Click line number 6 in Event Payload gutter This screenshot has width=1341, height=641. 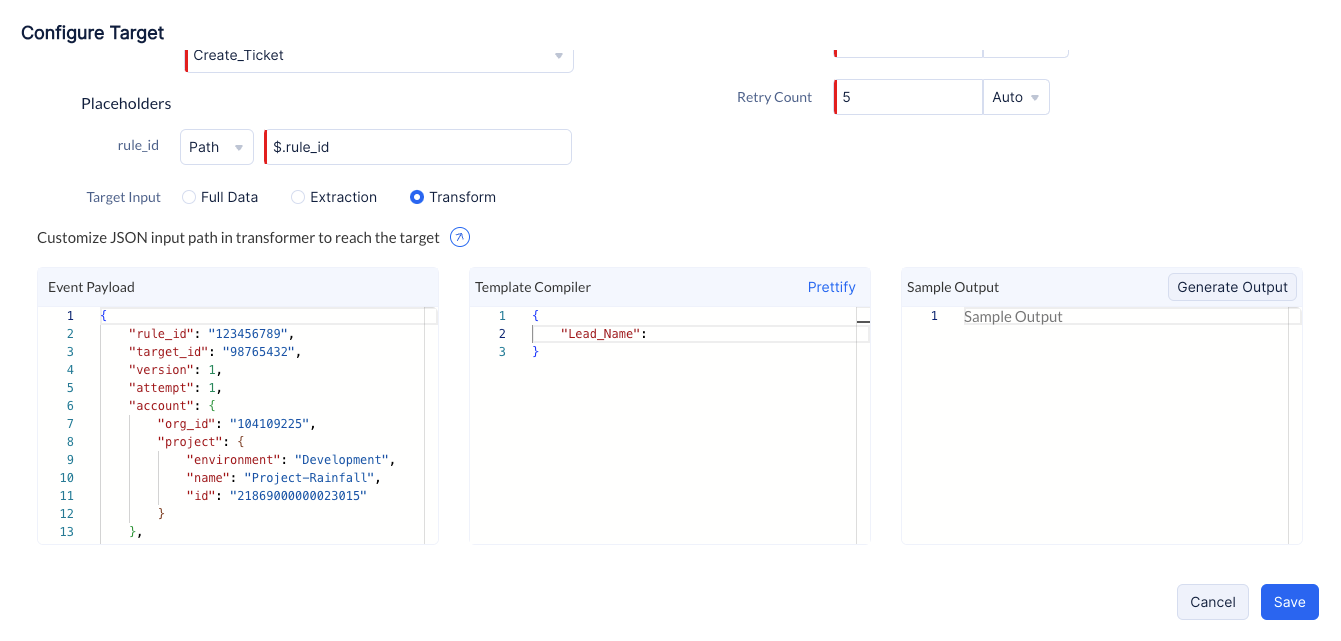point(69,406)
